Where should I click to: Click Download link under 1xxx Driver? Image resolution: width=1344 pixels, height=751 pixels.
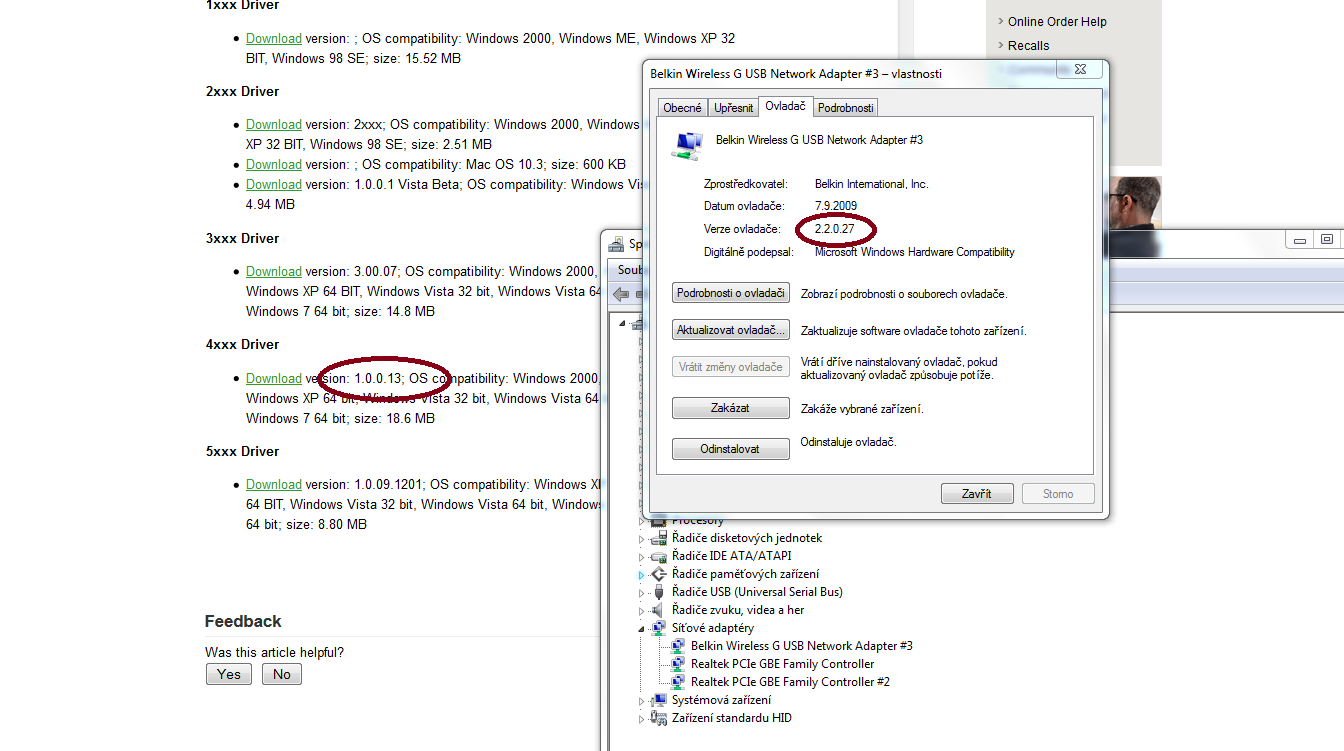[x=274, y=38]
